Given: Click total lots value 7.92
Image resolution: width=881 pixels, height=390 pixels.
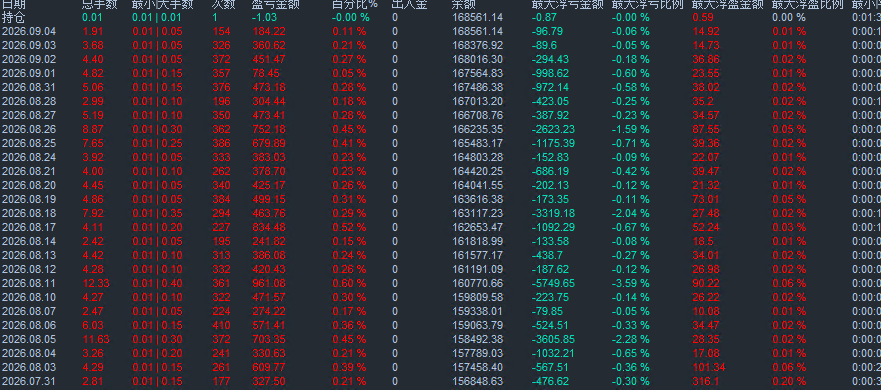Looking at the screenshot, I should (x=92, y=214).
